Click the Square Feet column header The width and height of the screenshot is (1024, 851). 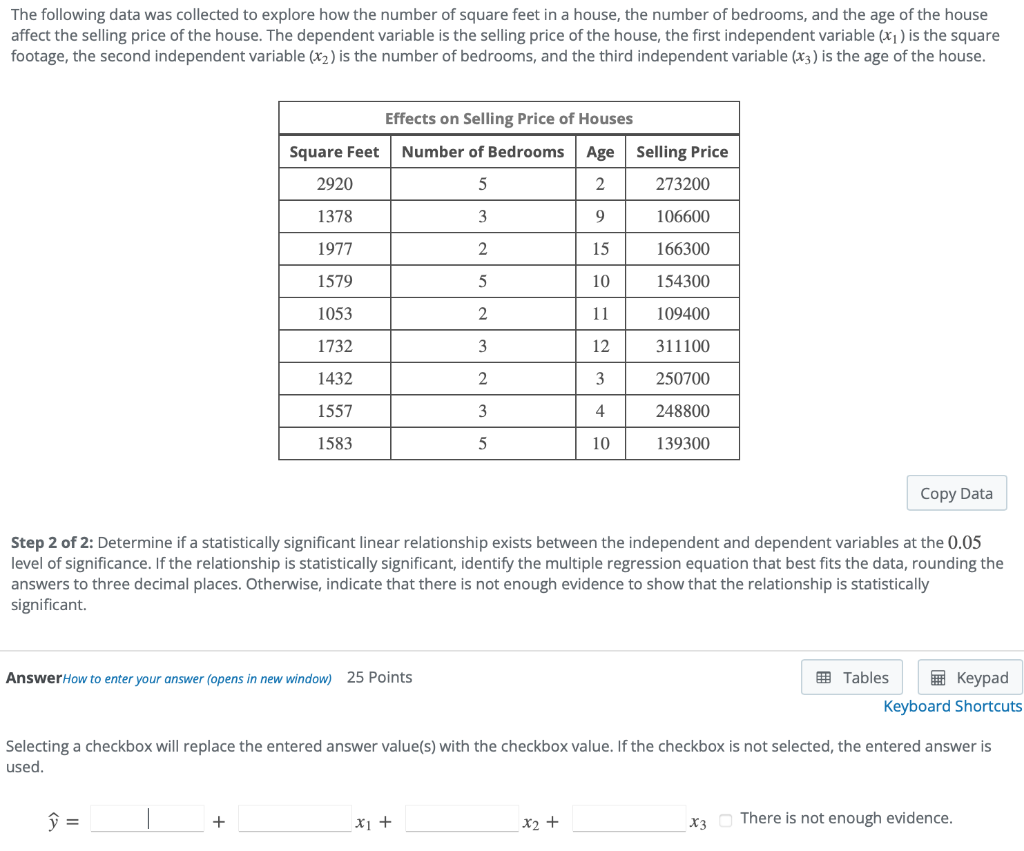point(334,151)
